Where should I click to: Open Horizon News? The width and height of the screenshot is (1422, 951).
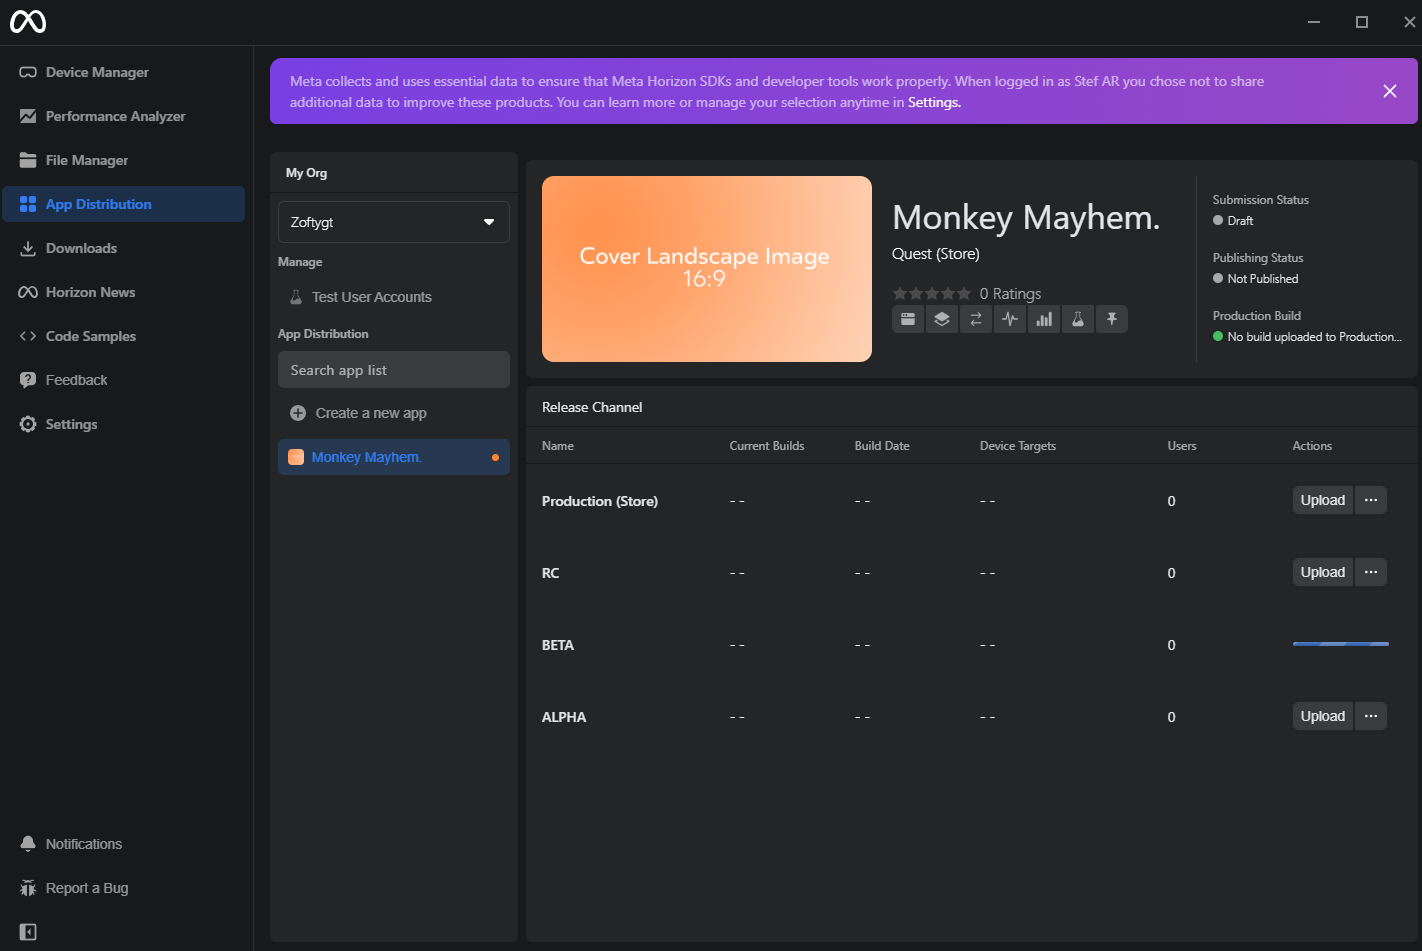click(123, 292)
